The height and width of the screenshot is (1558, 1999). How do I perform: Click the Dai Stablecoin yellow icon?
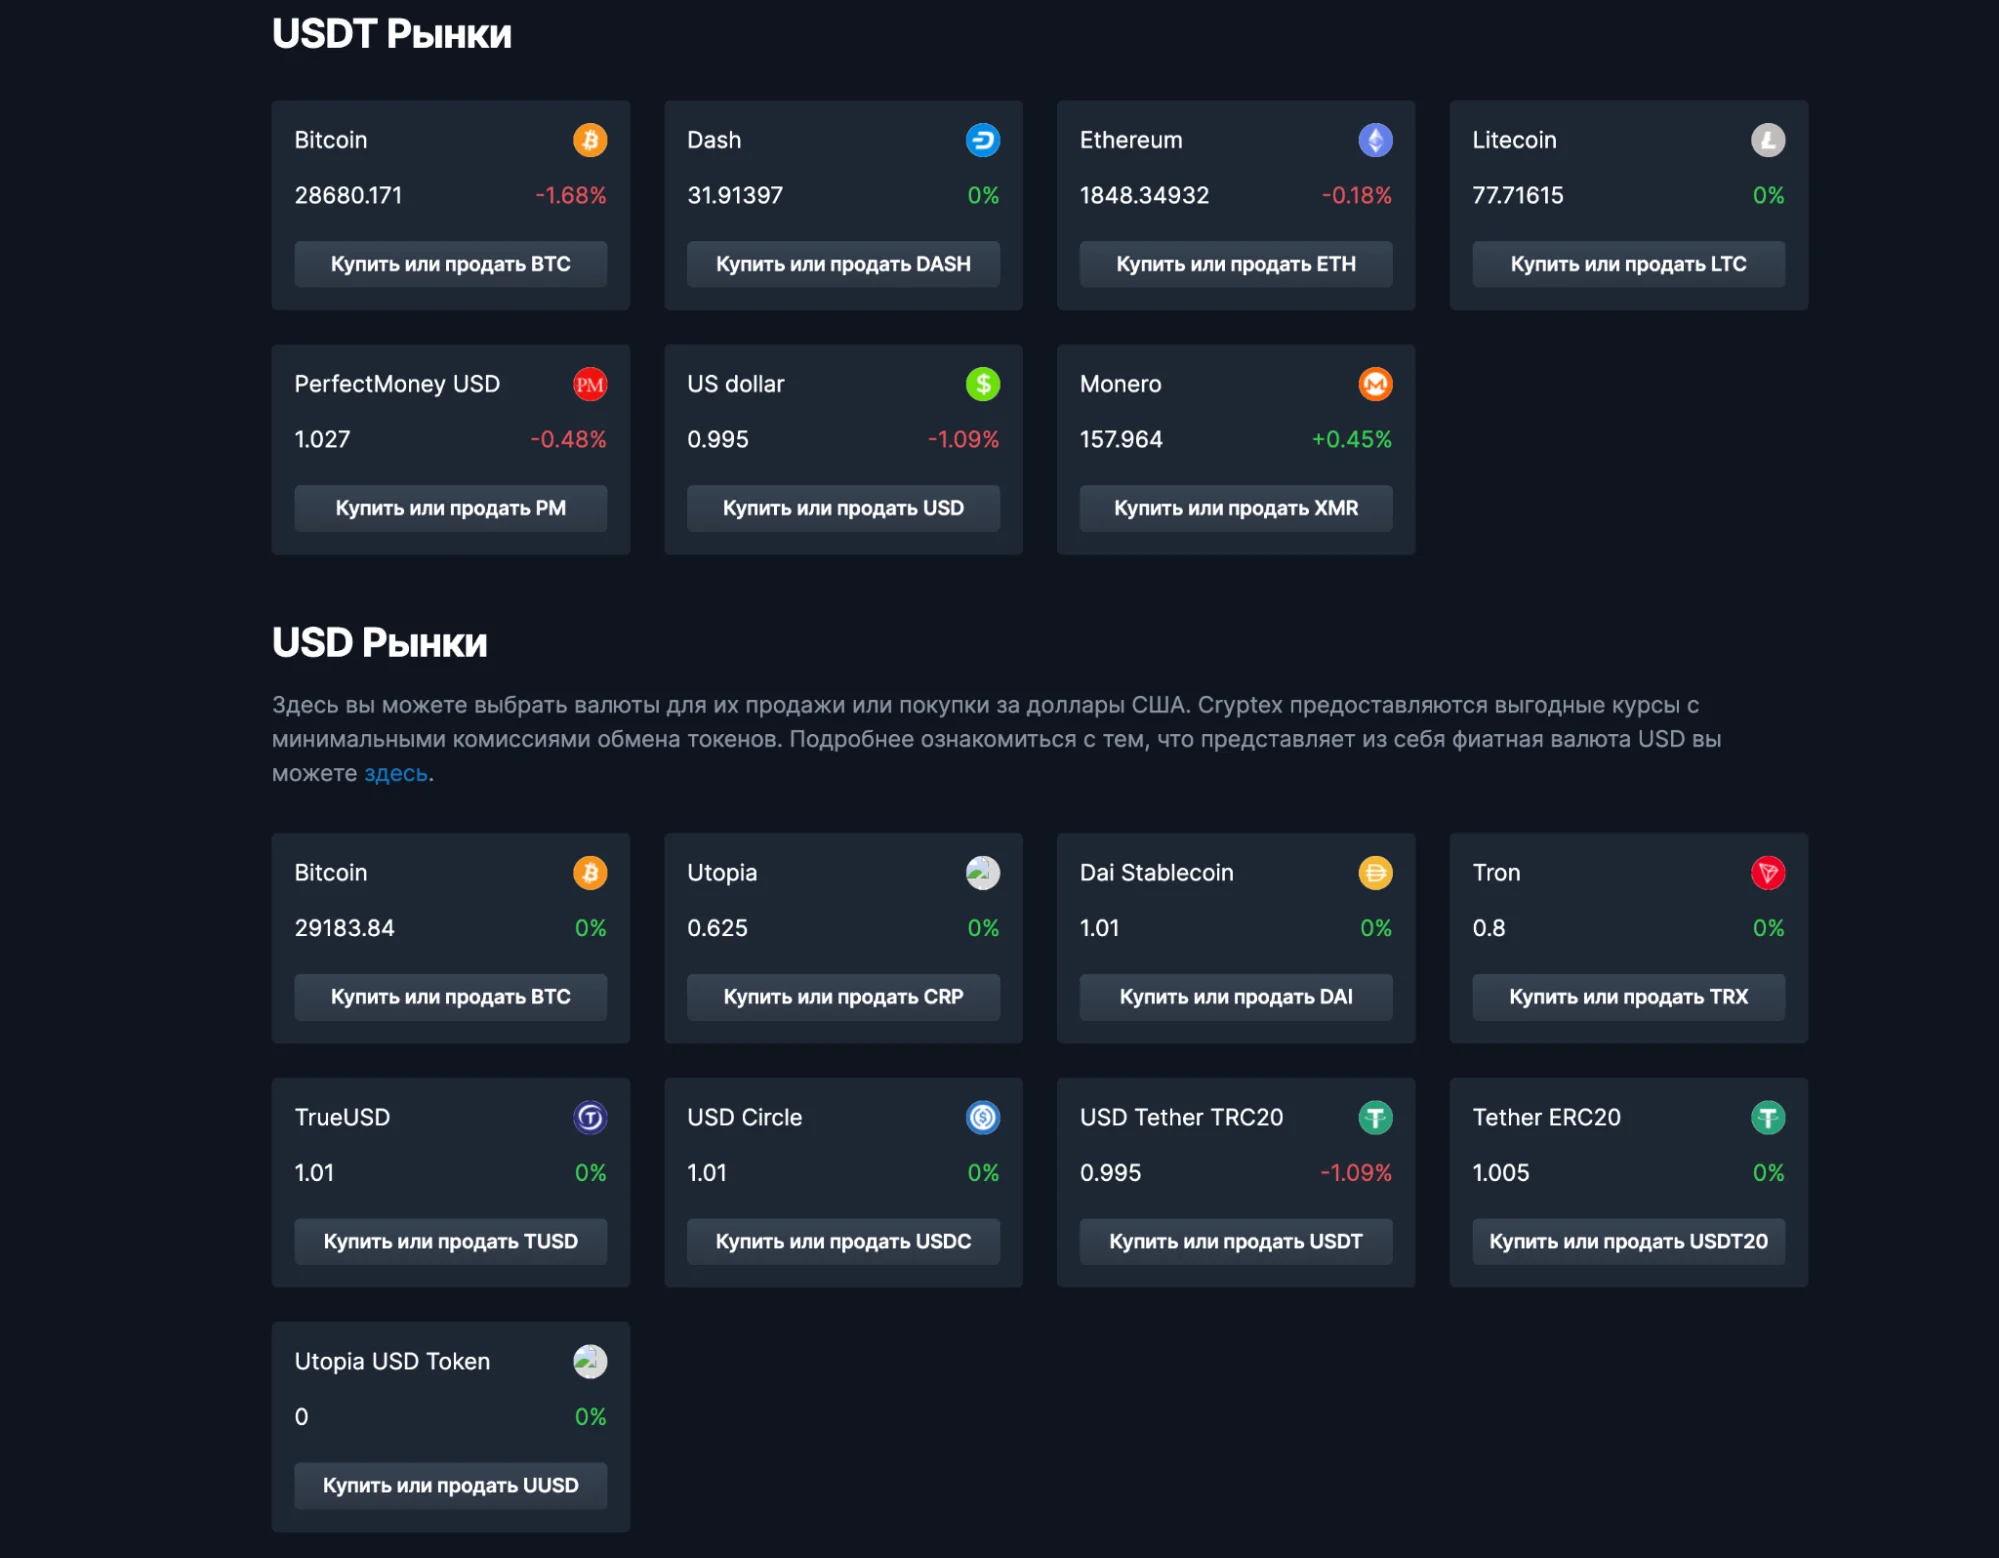(1376, 873)
